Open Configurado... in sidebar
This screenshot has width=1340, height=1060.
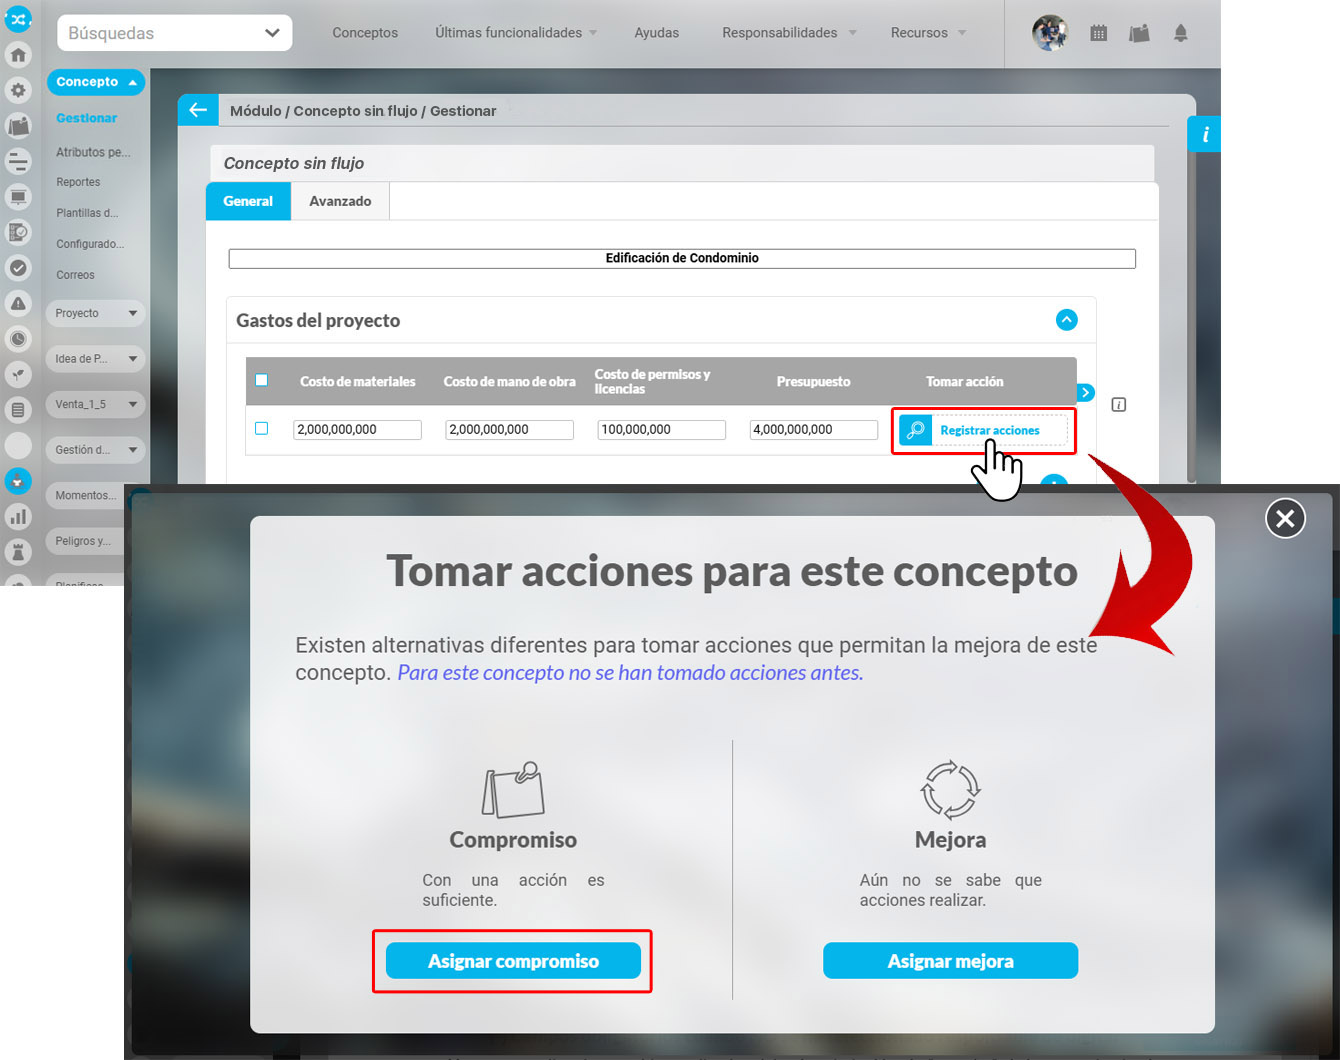(90, 244)
